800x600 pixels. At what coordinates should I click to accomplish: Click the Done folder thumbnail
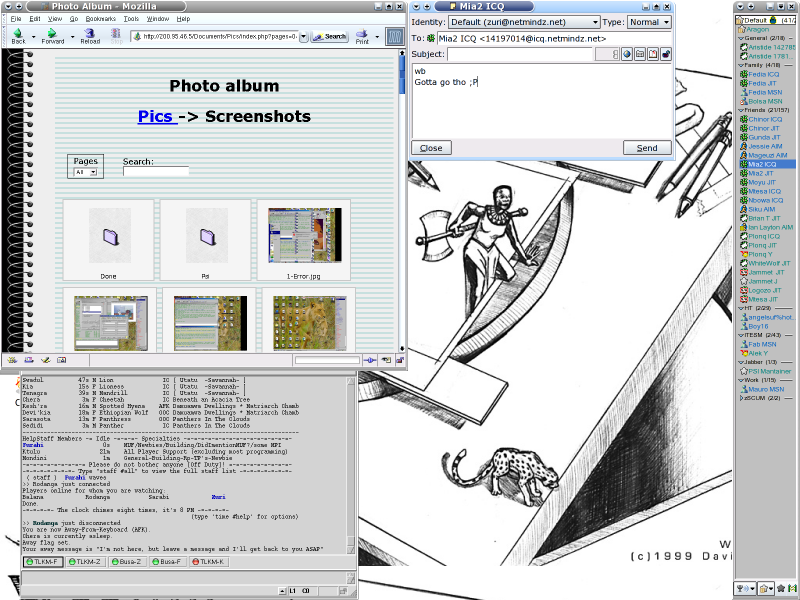pyautogui.click(x=108, y=239)
